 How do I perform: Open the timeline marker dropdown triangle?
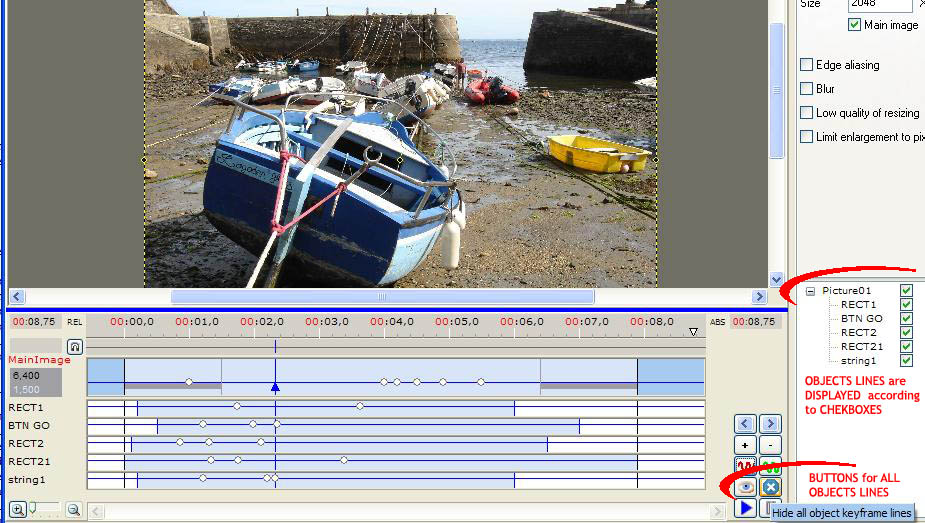[694, 331]
